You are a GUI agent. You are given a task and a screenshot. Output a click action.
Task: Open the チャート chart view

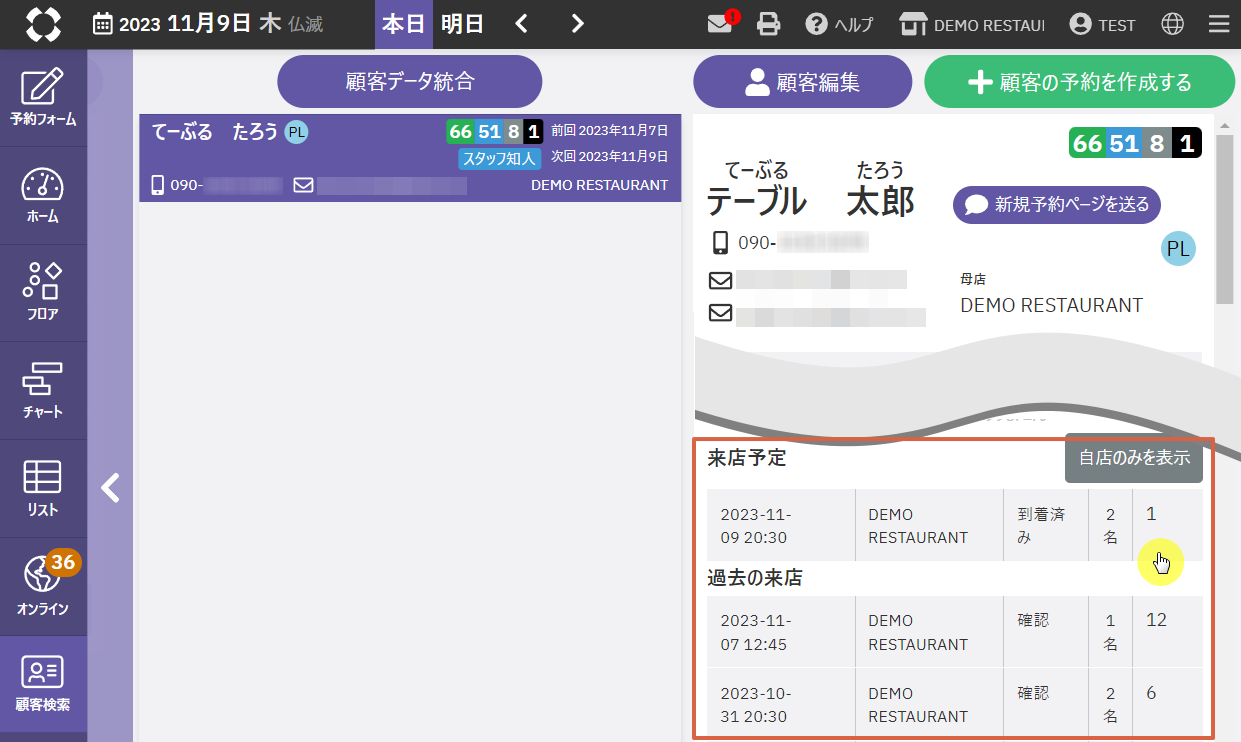pos(43,391)
